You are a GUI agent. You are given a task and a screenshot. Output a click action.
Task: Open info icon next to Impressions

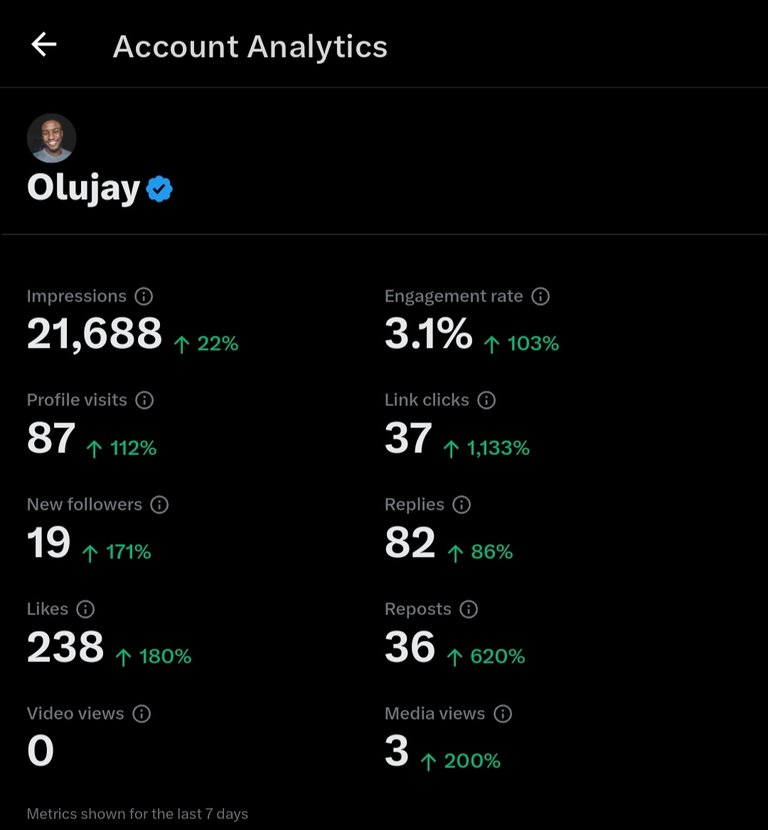[x=143, y=296]
